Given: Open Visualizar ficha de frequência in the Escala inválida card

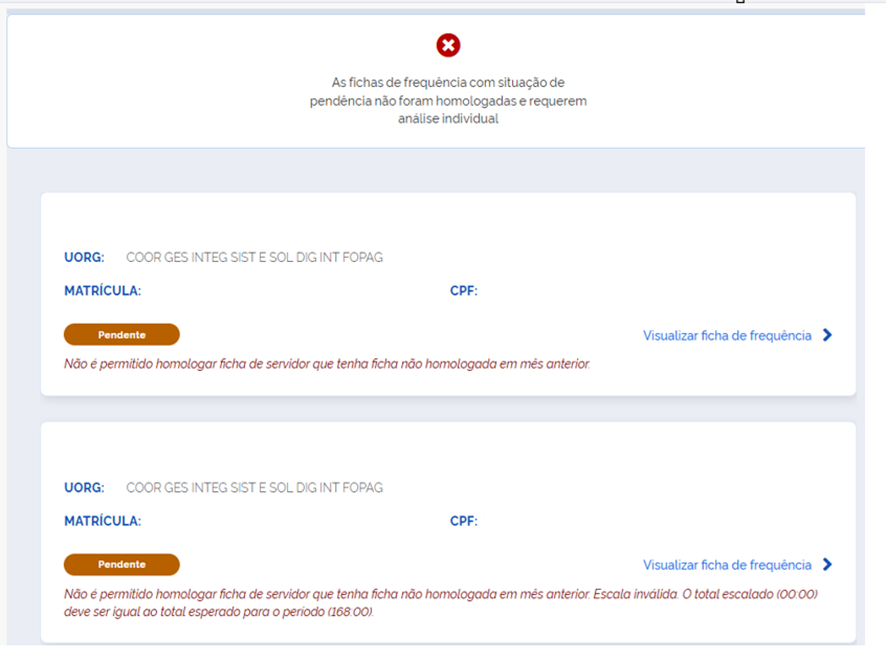Looking at the screenshot, I should pos(727,565).
